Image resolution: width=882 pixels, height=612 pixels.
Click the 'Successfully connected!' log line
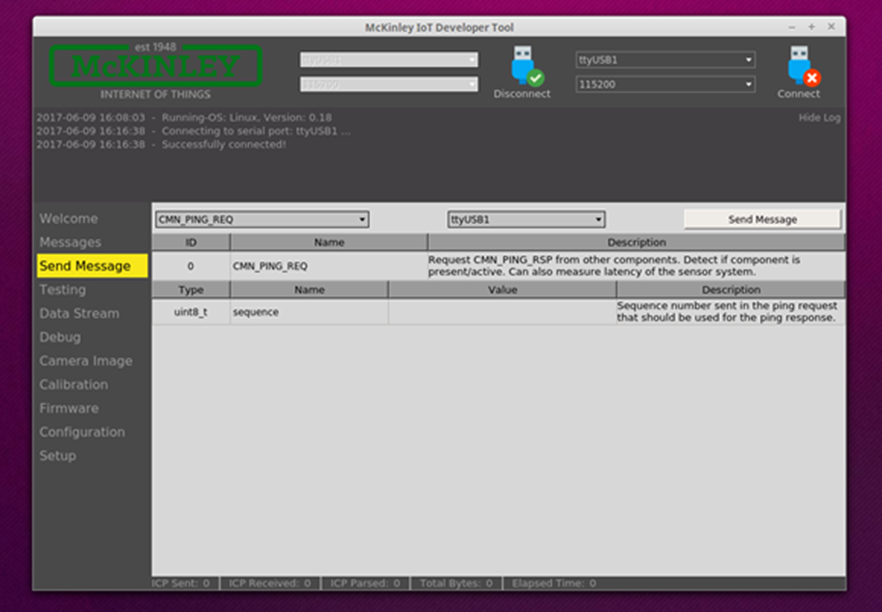tap(161, 145)
